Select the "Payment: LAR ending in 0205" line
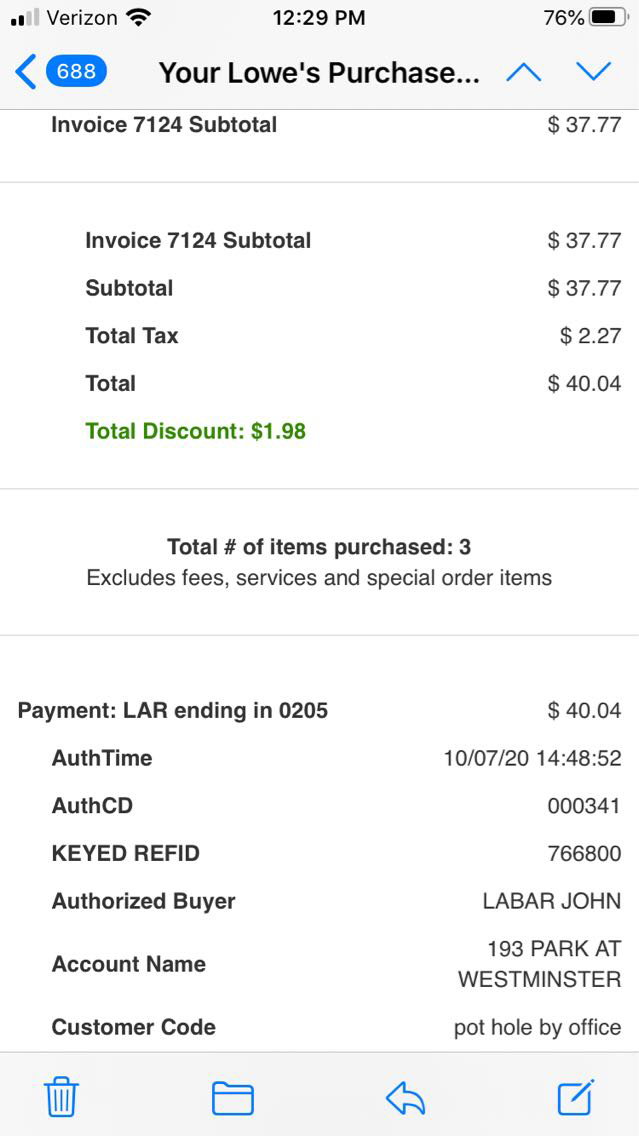639x1136 pixels. point(173,711)
